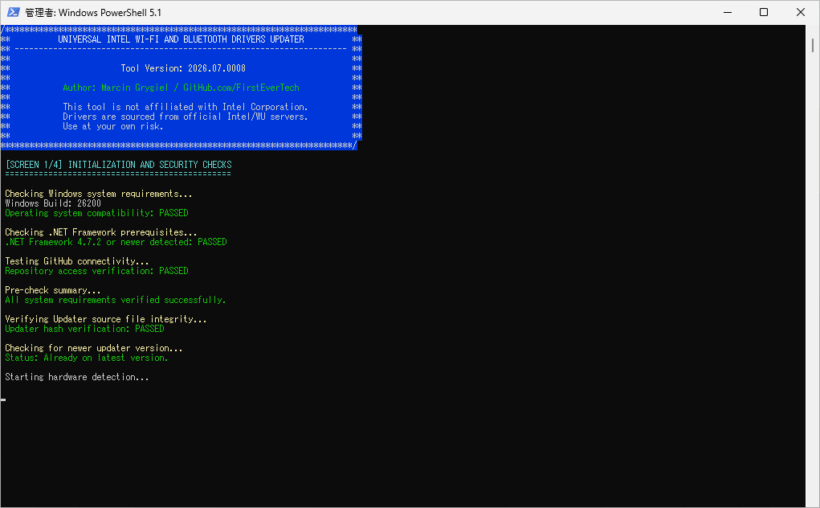Click the 'Tool Version: 2026.07.0008' line
Viewport: 820px width, 508px height.
click(183, 69)
